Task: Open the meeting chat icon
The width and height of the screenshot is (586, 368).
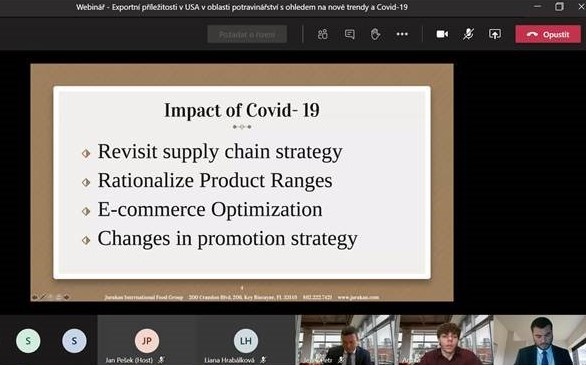Action: (x=350, y=34)
